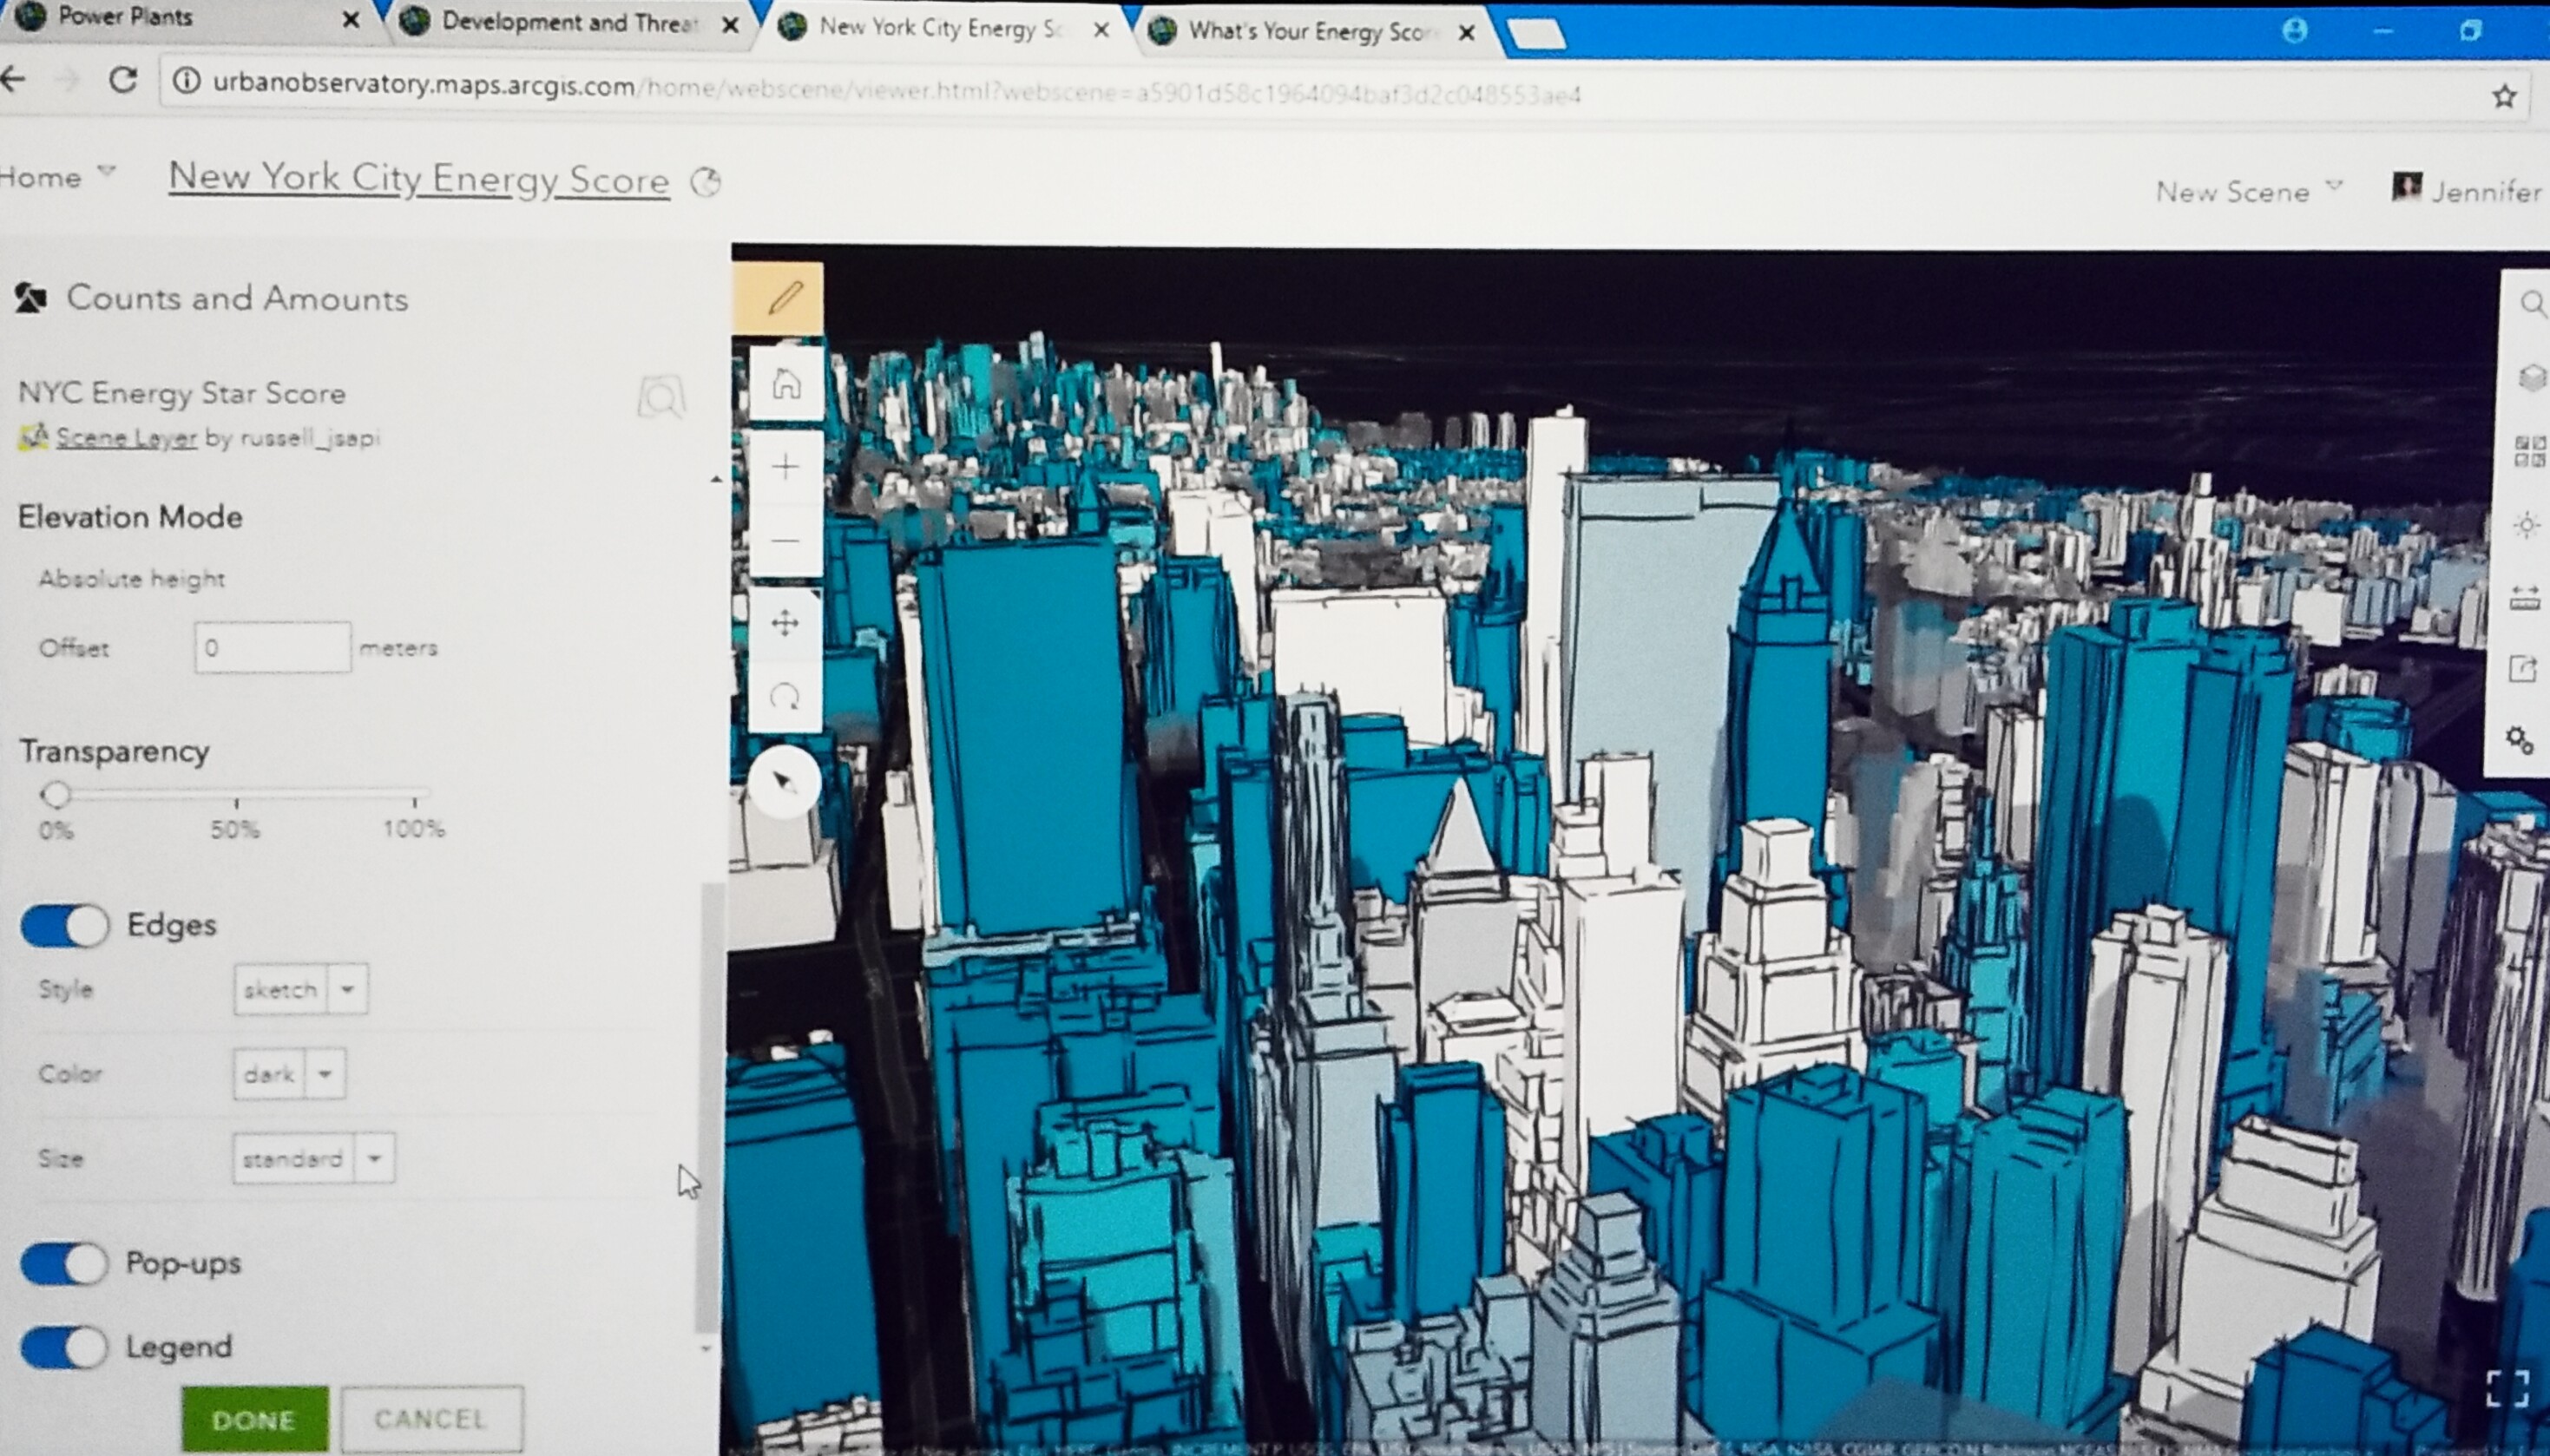
Task: Click the green DONE button
Action: [254, 1420]
